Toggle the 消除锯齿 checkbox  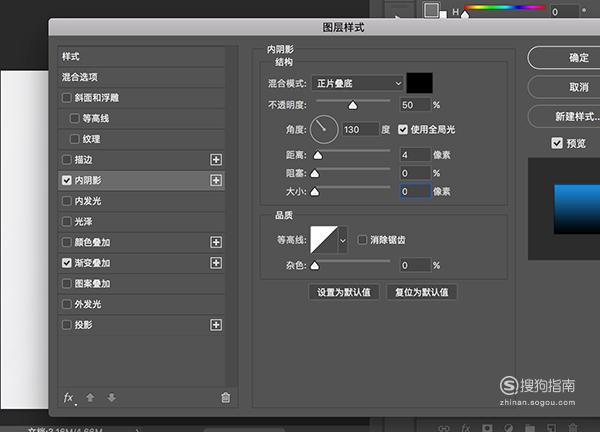pyautogui.click(x=362, y=240)
